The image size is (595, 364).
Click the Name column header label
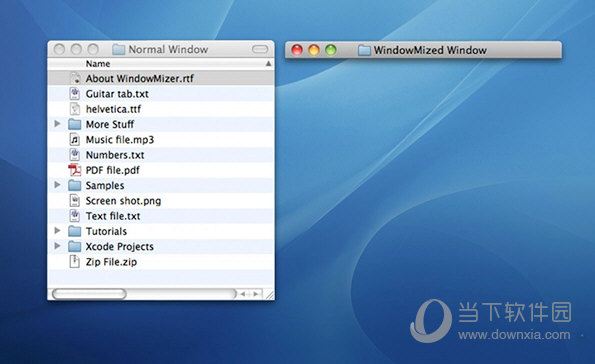click(98, 64)
